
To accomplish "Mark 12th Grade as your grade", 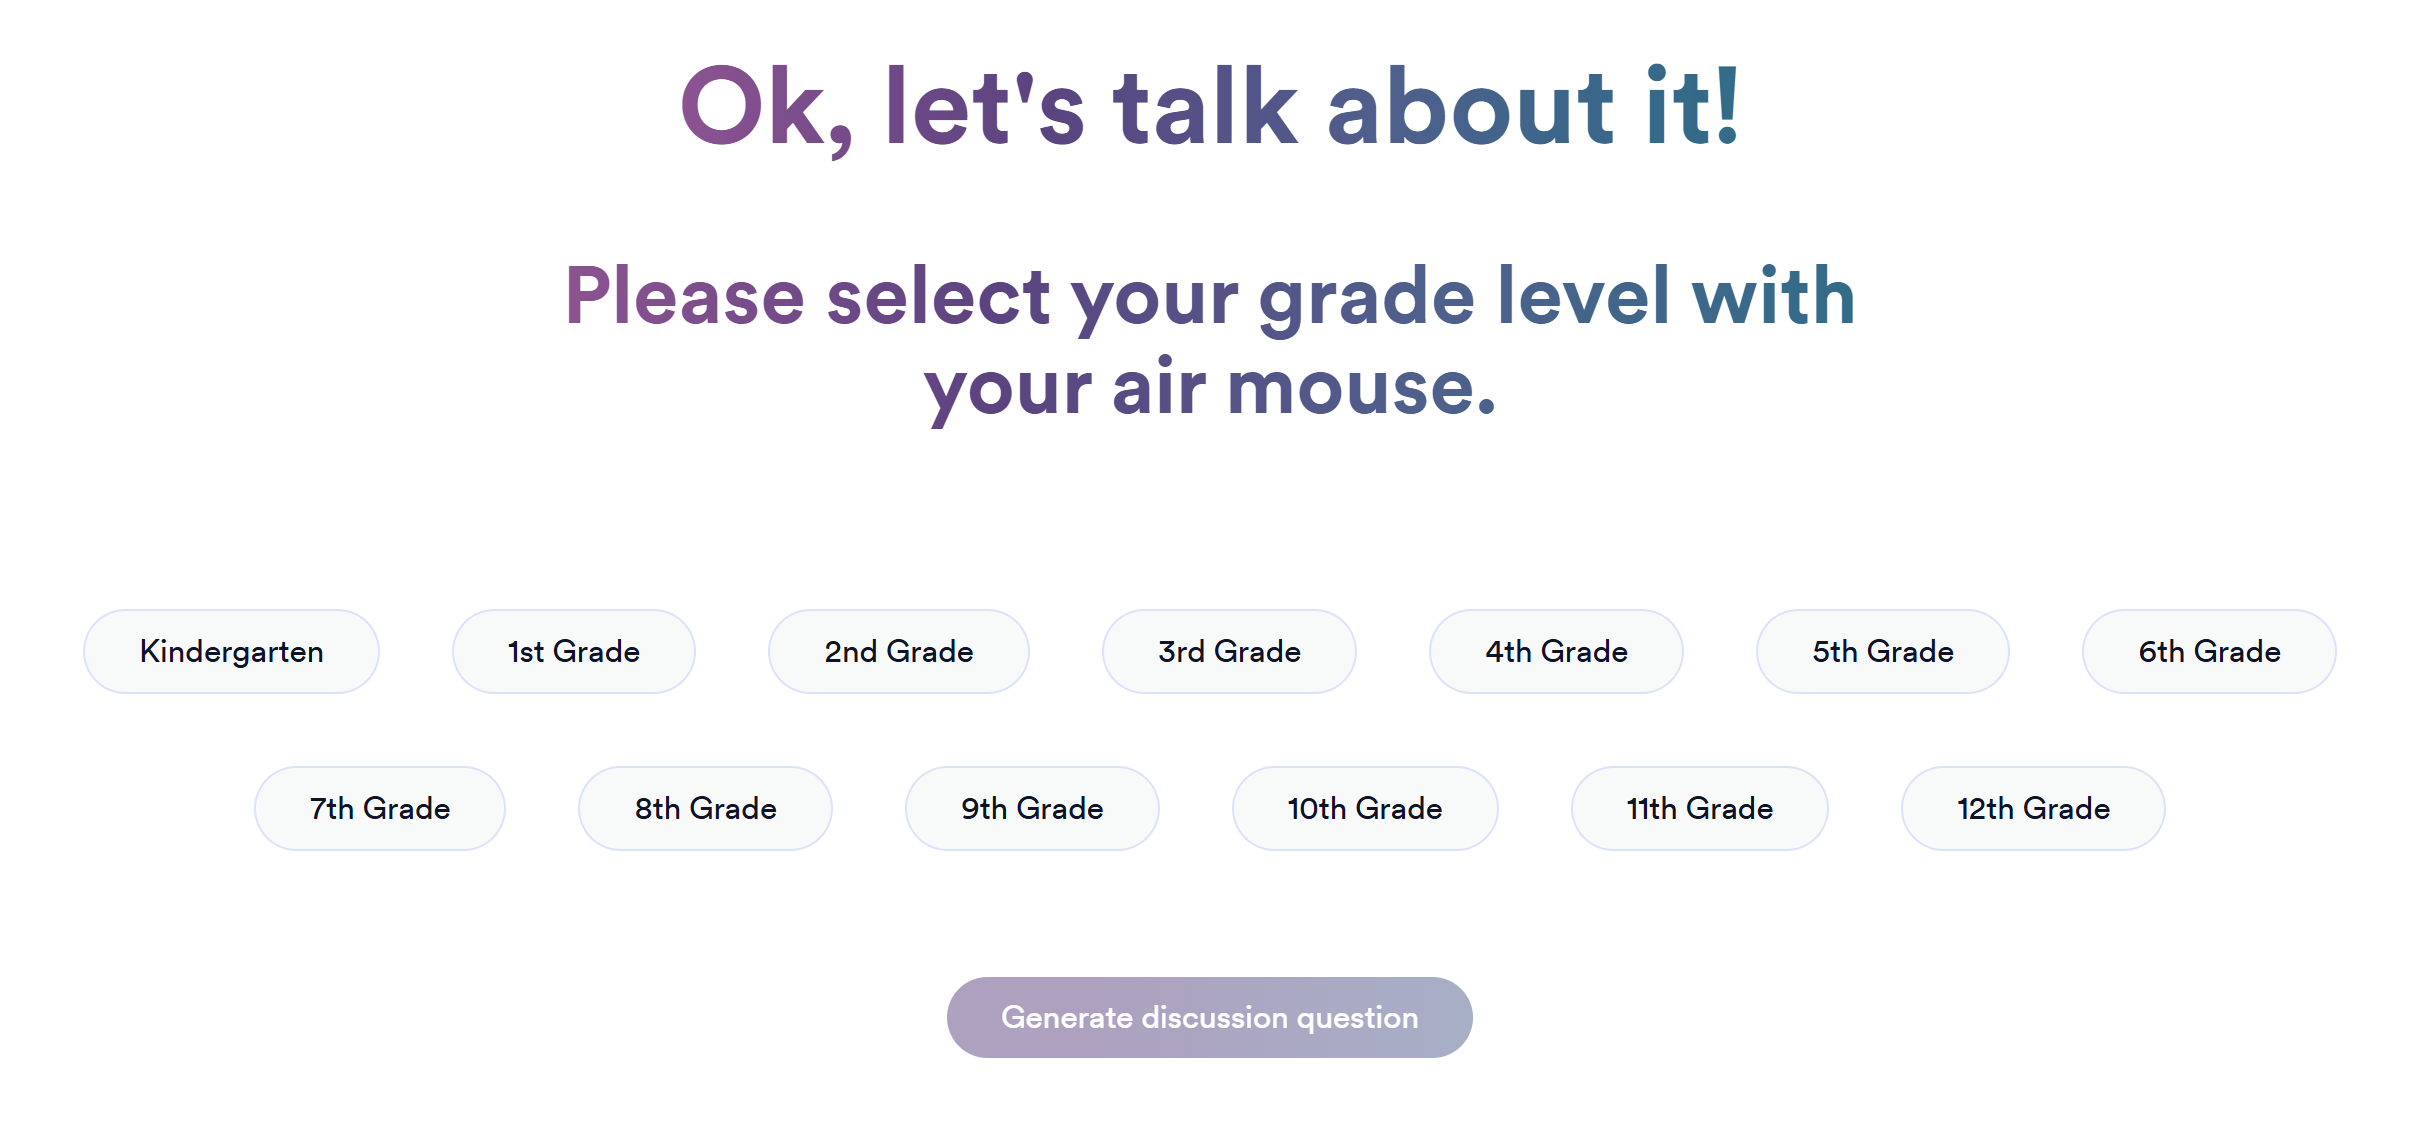I will click(2033, 809).
